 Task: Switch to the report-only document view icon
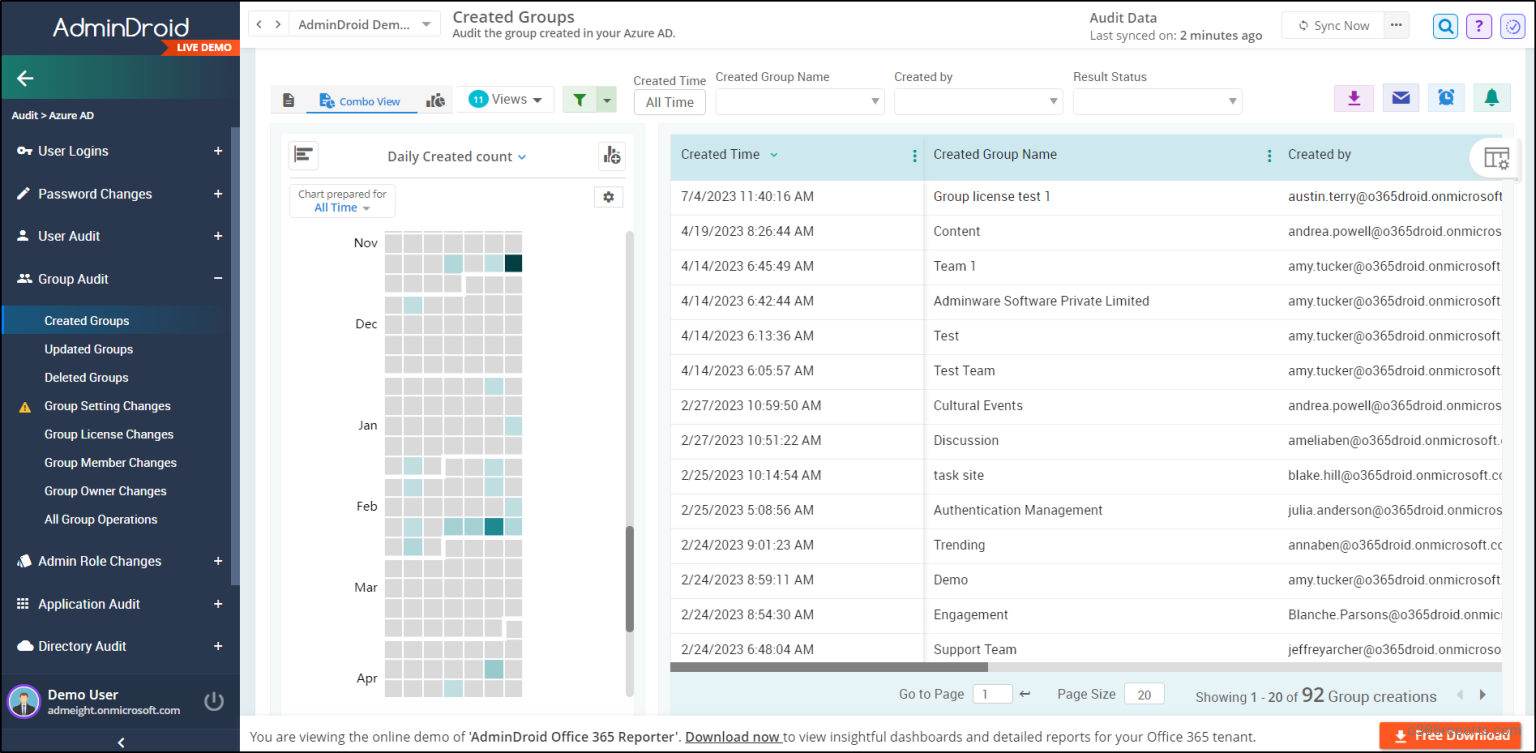[288, 101]
